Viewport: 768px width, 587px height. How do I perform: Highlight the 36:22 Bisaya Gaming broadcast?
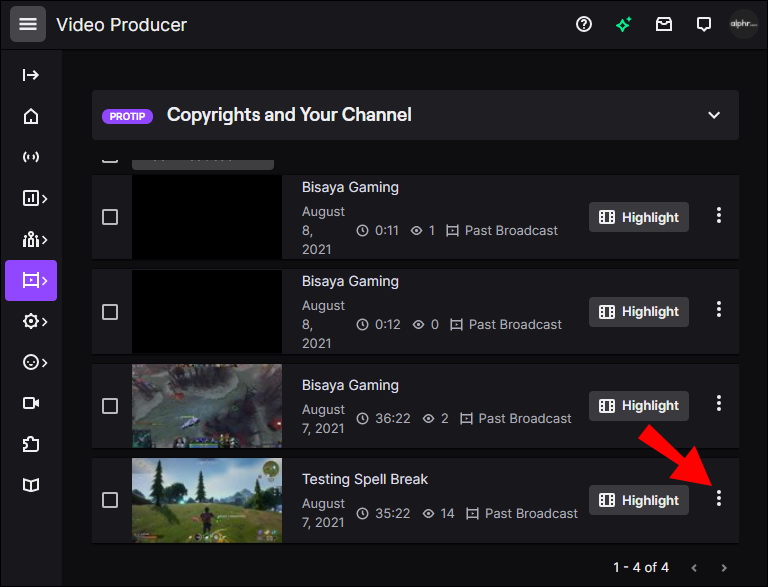[x=639, y=406]
